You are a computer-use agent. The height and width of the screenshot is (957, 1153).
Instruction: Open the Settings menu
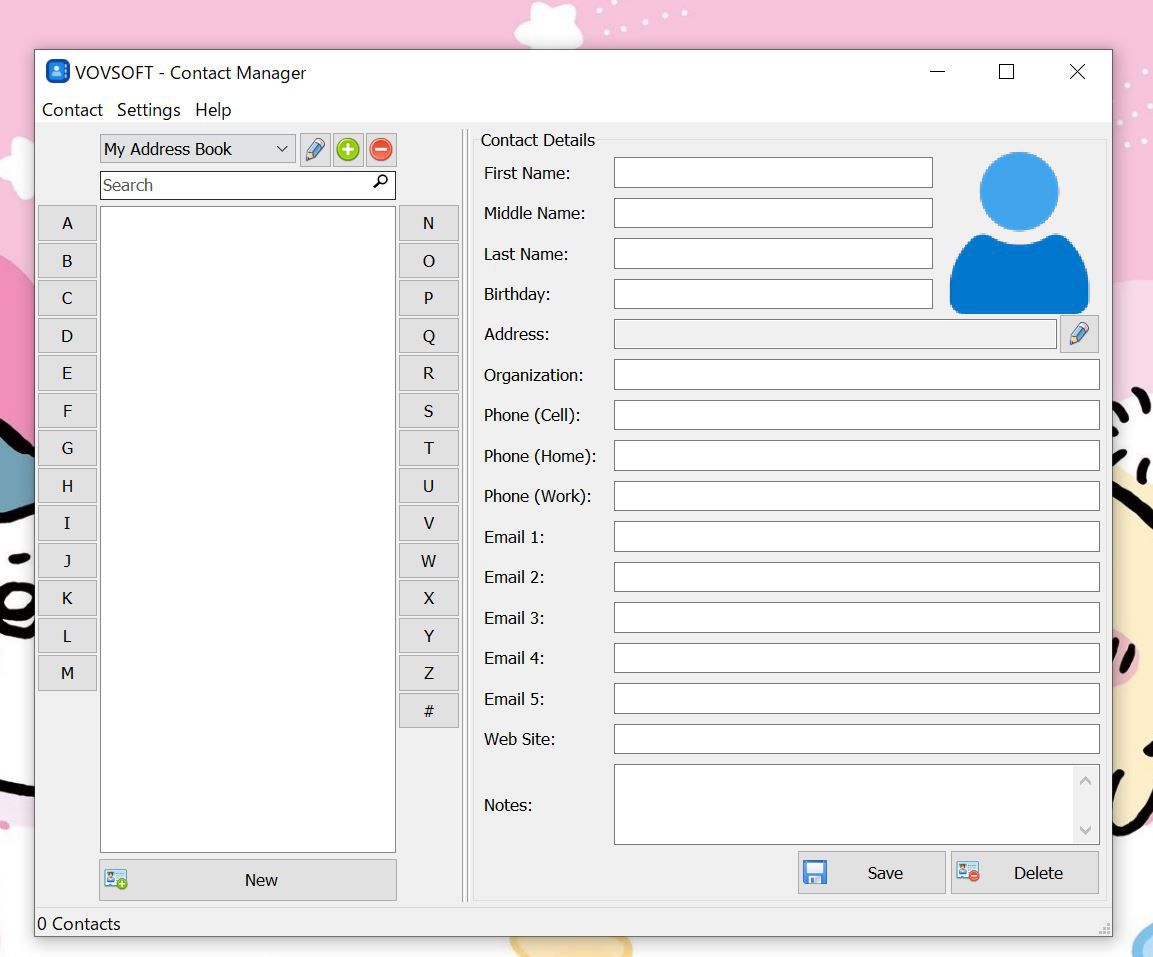coord(148,110)
